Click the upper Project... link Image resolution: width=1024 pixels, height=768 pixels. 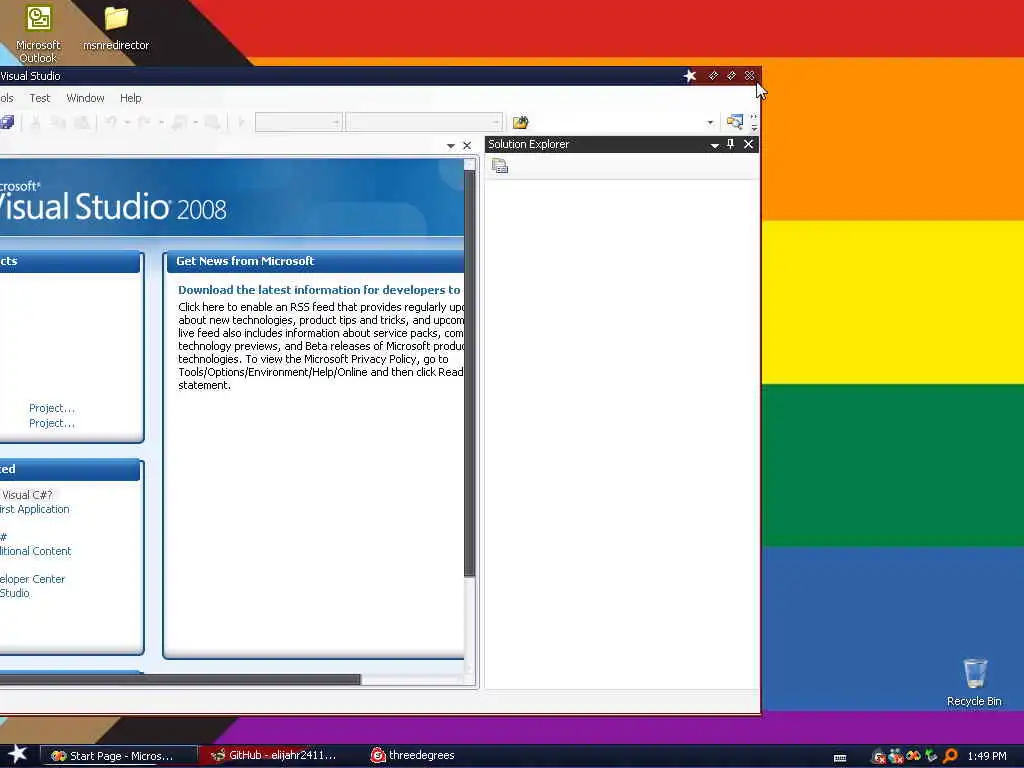click(x=52, y=408)
